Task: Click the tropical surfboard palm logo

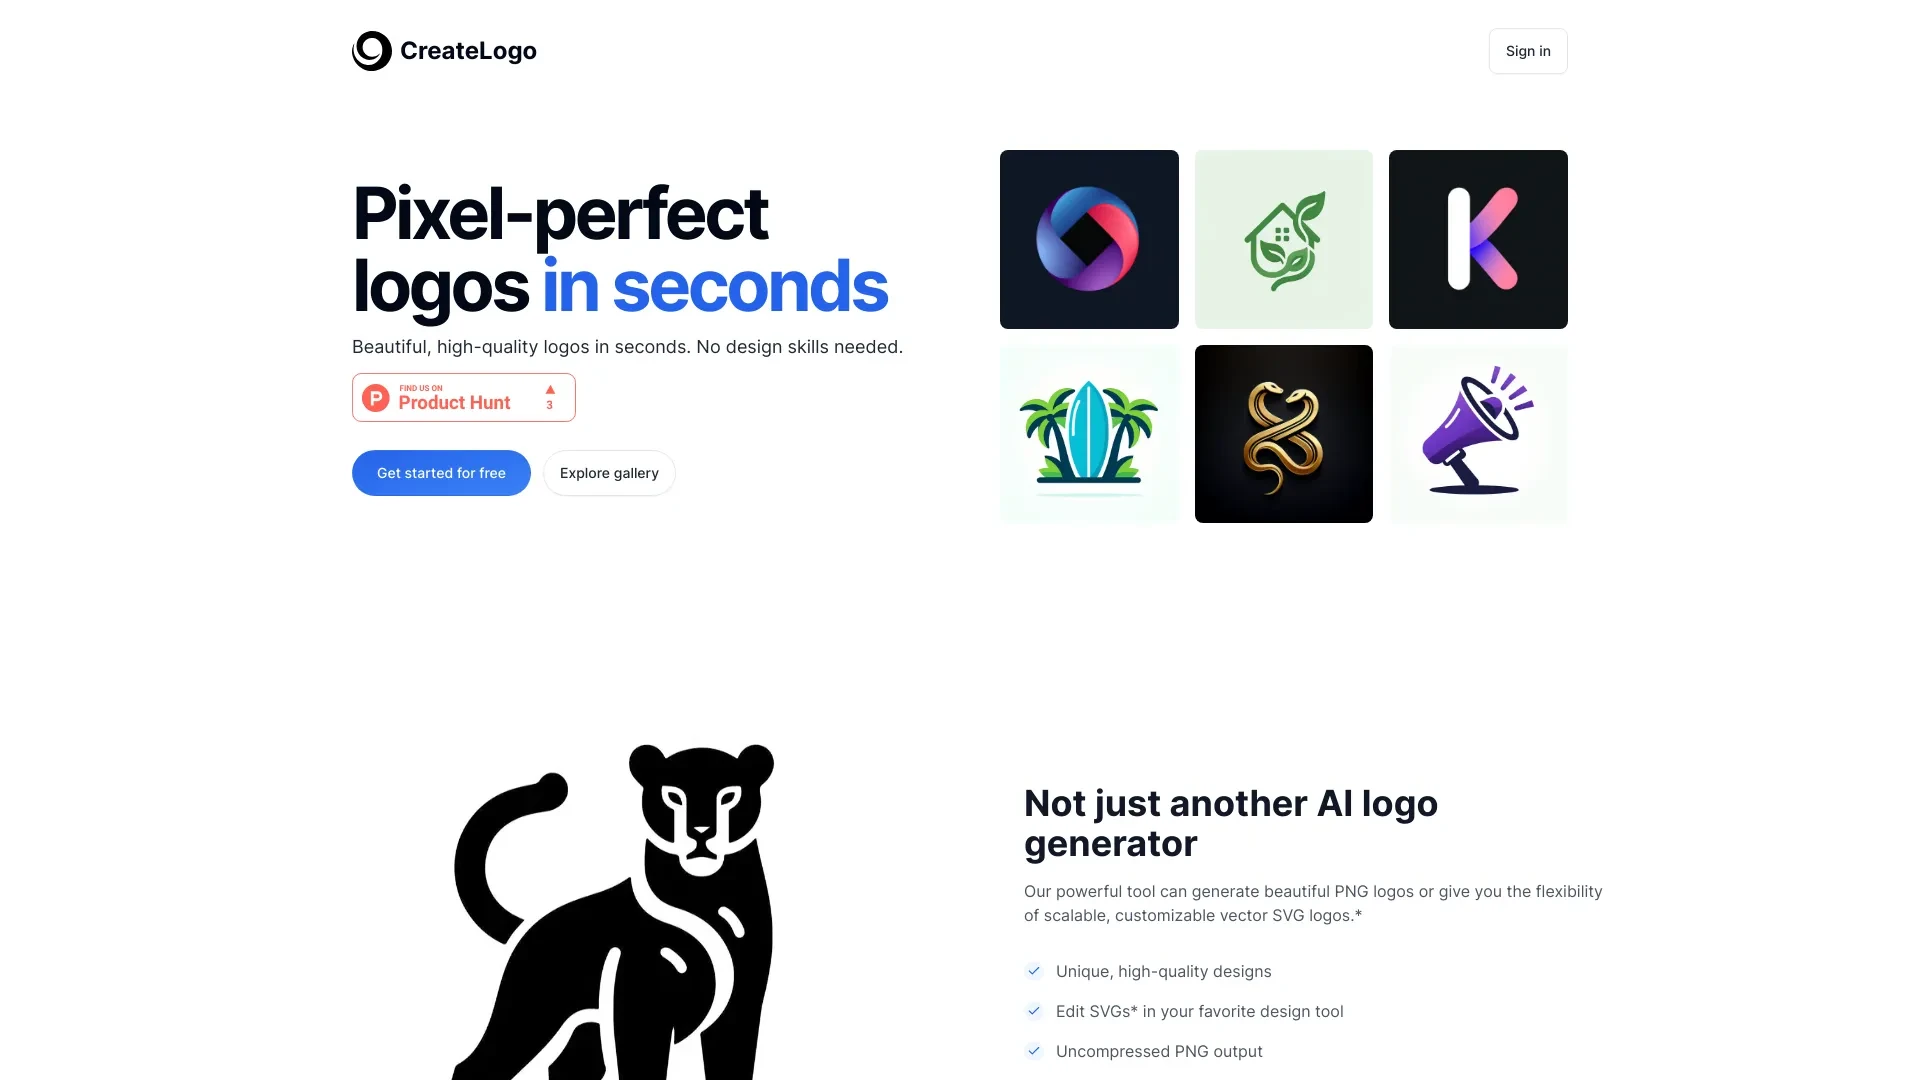Action: point(1089,433)
